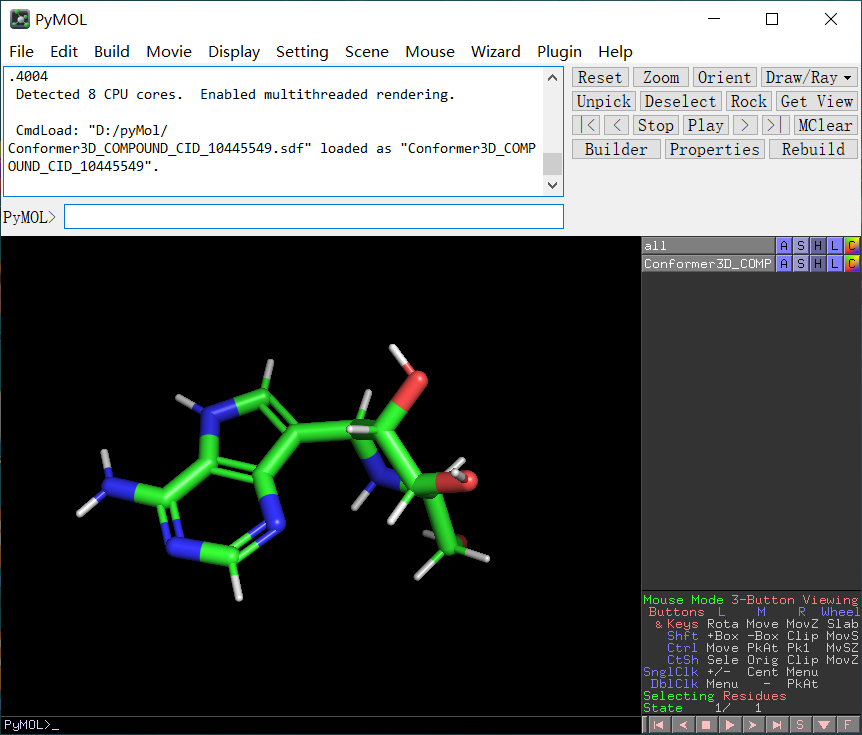862x735 pixels.
Task: Click the log scrollbar thumb
Action: tap(552, 164)
